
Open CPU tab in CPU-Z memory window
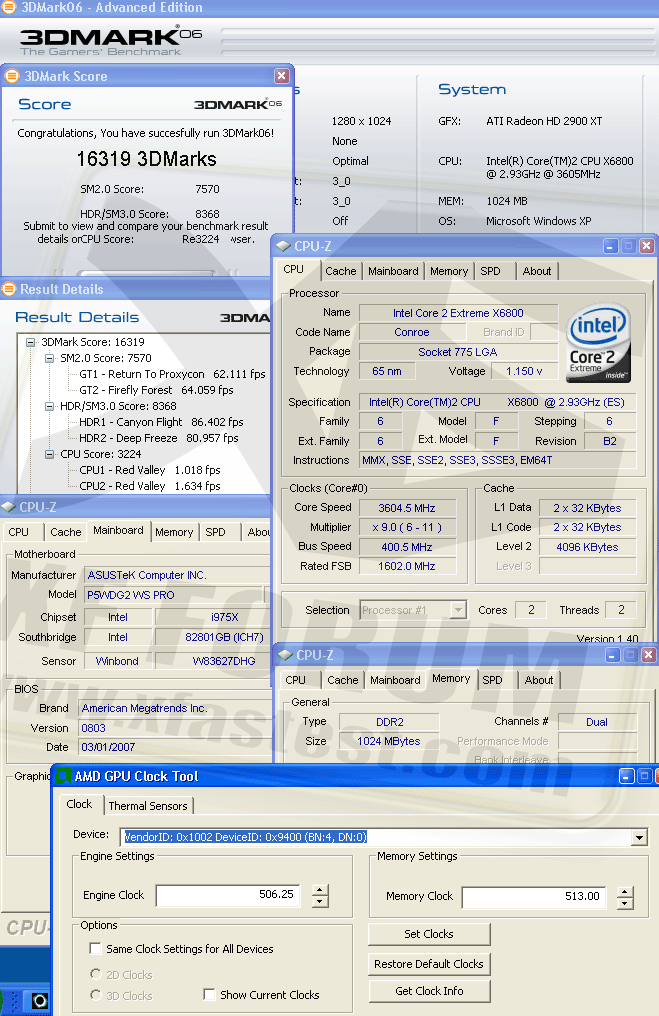tap(295, 680)
